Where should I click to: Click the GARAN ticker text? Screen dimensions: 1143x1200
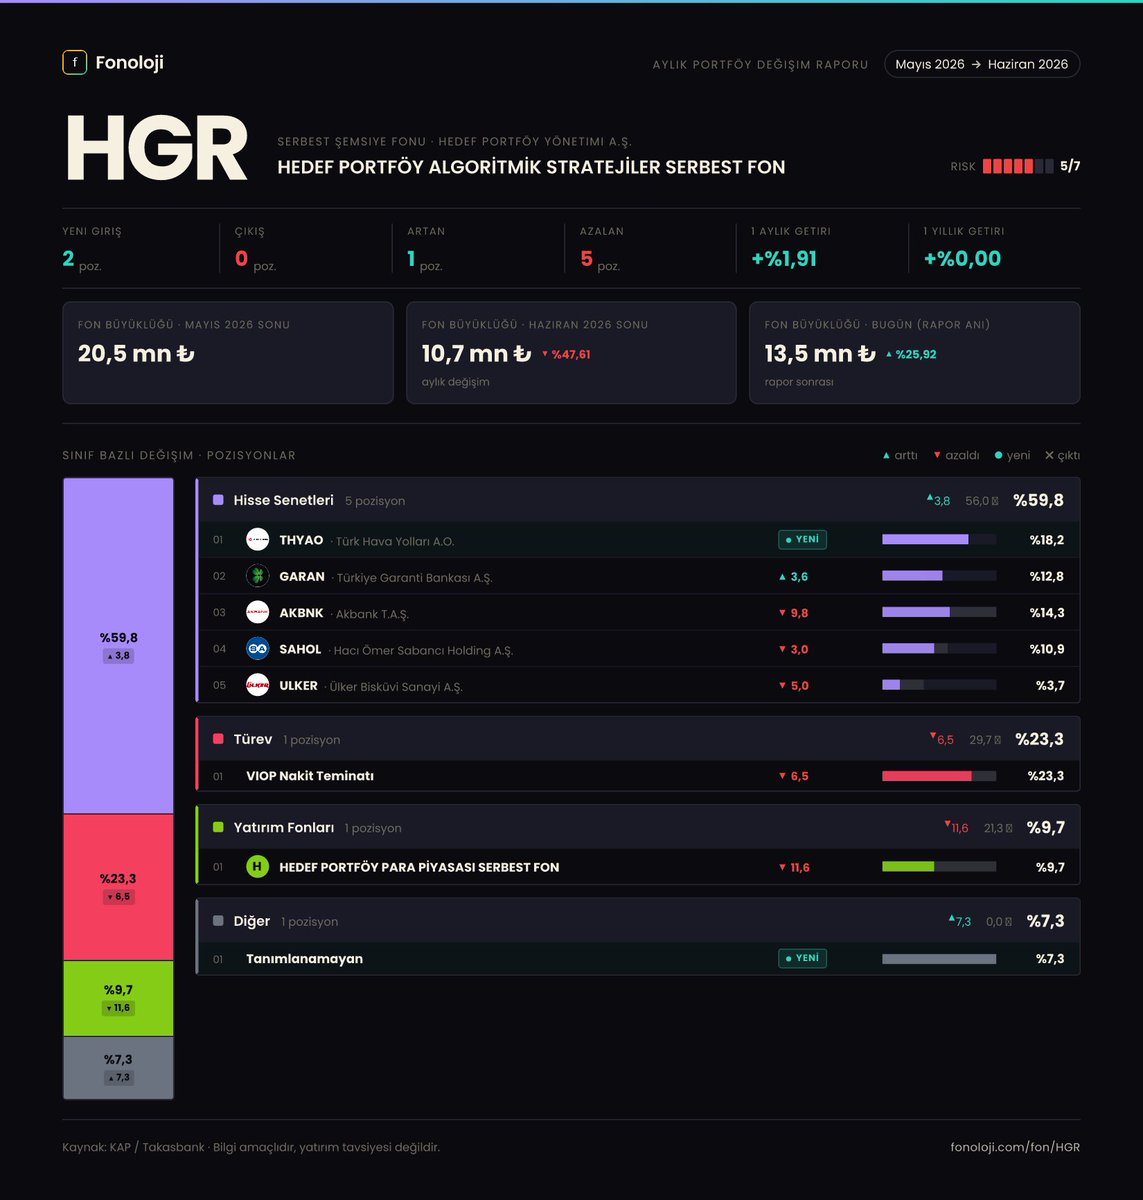click(302, 576)
